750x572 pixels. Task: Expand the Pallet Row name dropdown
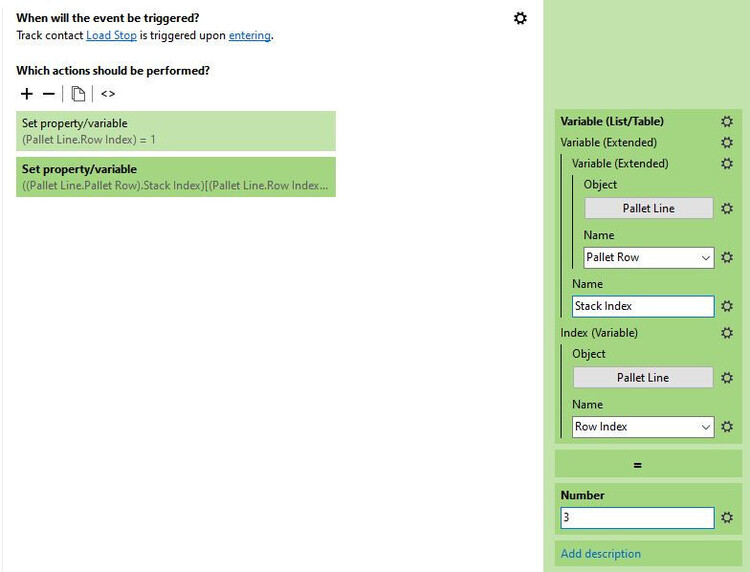click(x=706, y=257)
